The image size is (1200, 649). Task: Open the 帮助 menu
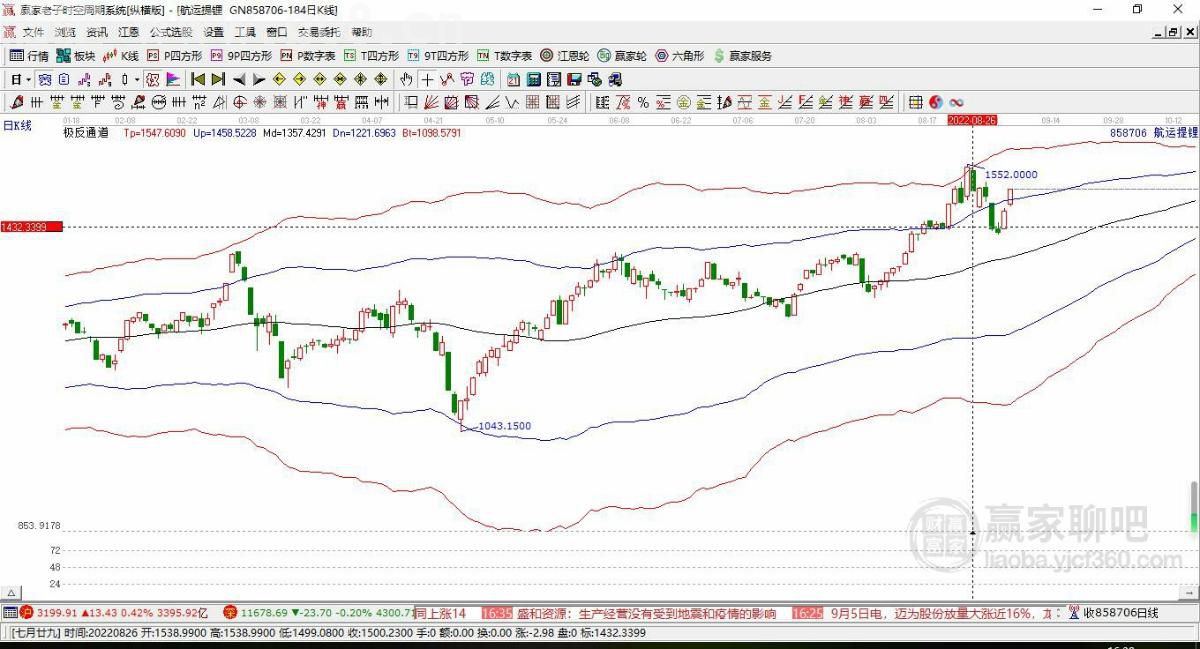point(362,33)
